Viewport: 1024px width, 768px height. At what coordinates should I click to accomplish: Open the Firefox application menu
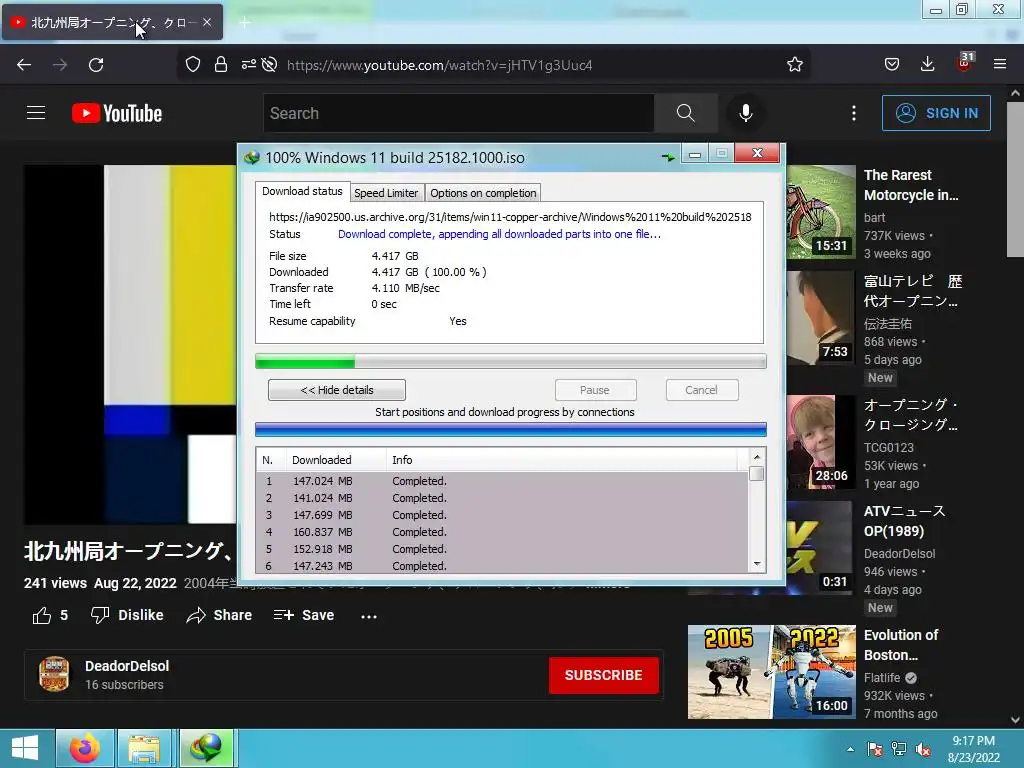pos(1000,65)
